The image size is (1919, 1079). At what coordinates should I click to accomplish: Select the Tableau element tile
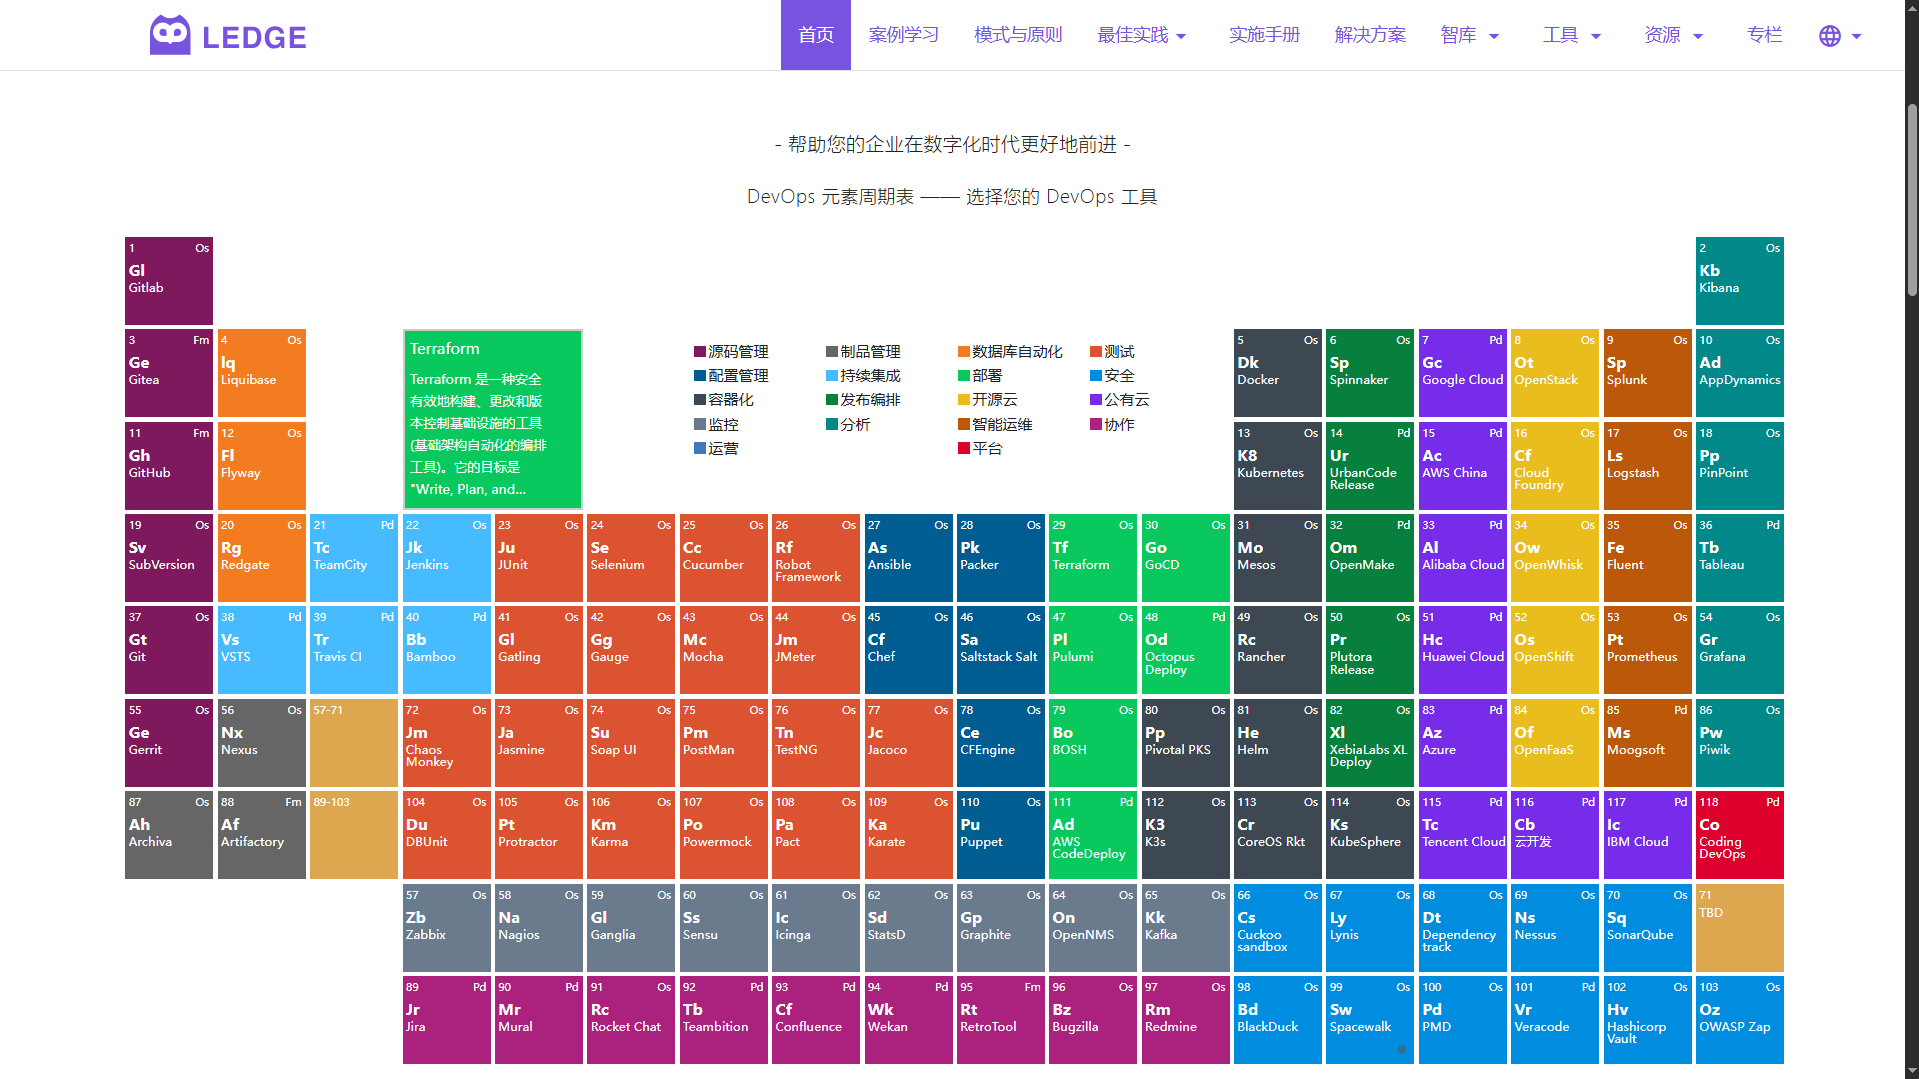coord(1740,558)
